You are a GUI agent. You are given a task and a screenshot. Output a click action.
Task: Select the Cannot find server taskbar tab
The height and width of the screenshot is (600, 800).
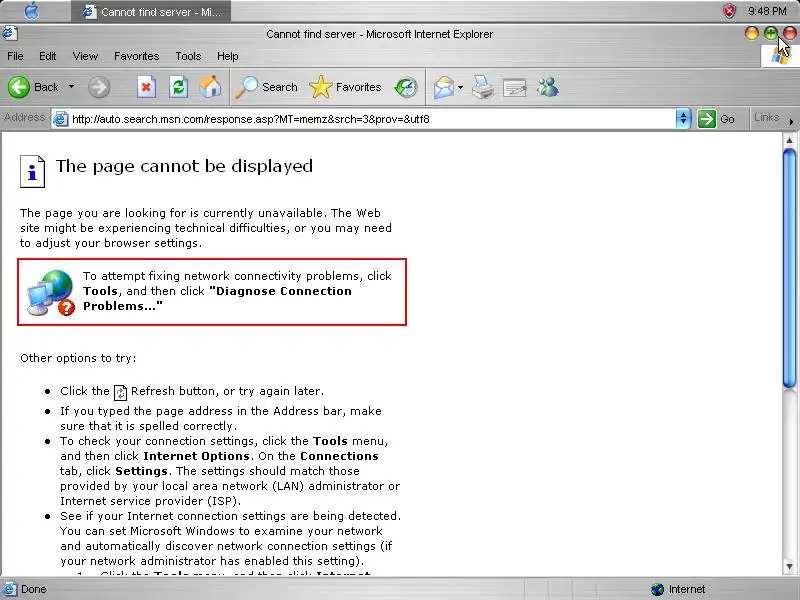click(x=151, y=11)
